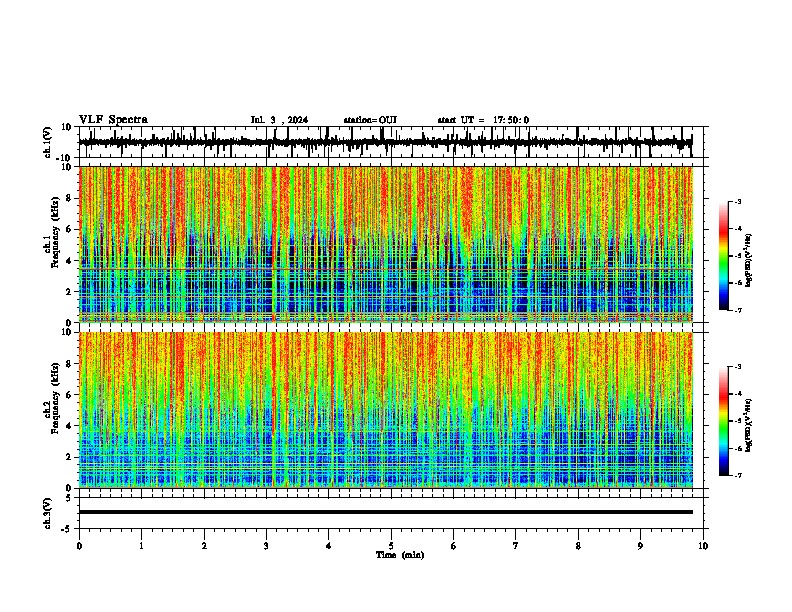Click the "-3" label on ch.1 color bar
The image size is (792, 612).
coord(737,201)
